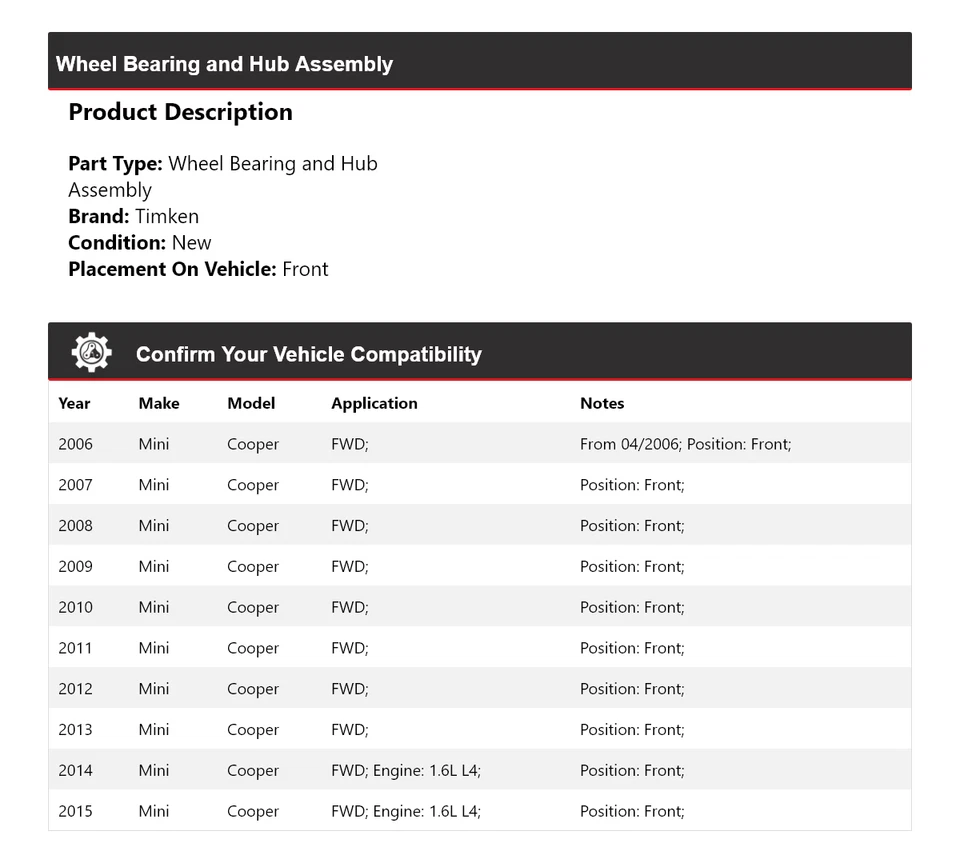Select the 2007 Mini Cooper row year
Screen dimensions: 960x863
75,485
